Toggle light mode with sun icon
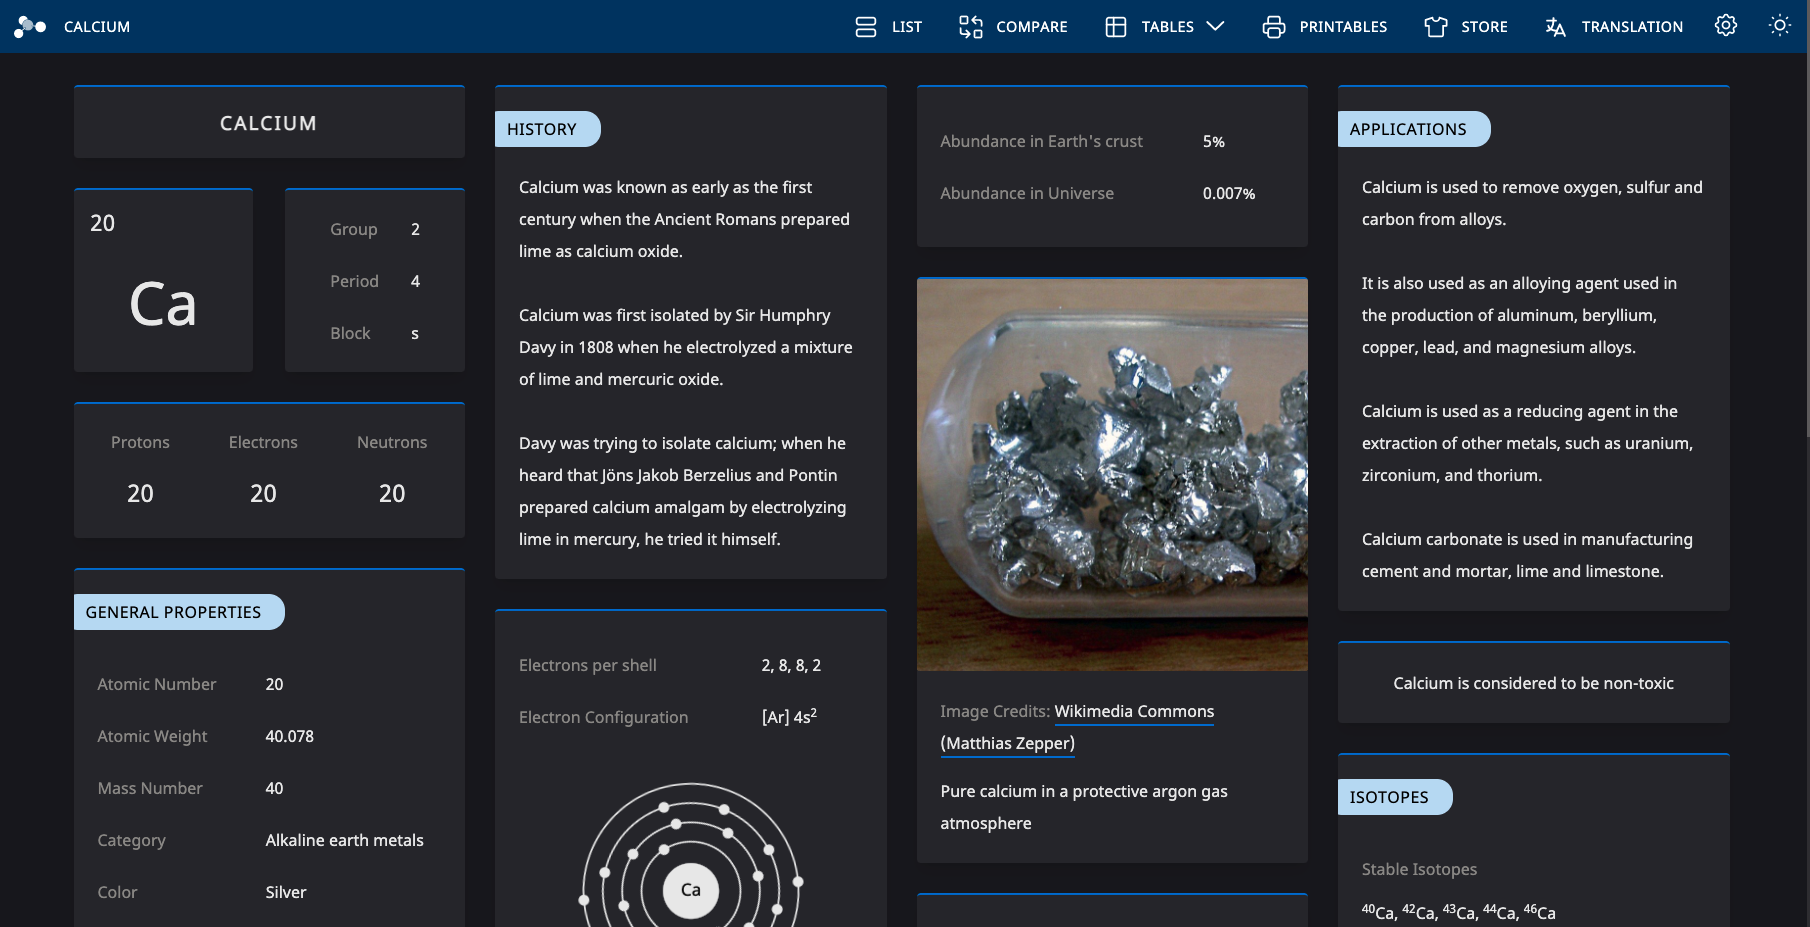1810x927 pixels. (x=1779, y=25)
